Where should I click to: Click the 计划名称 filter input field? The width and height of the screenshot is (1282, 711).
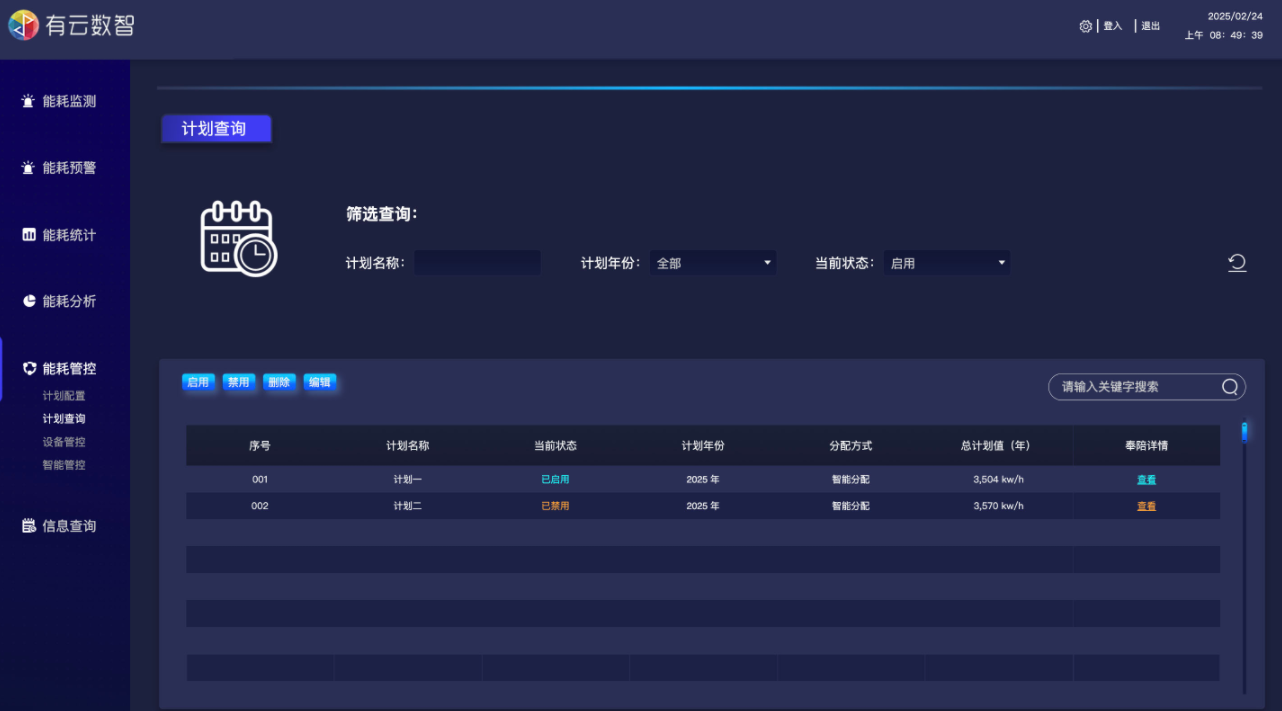click(x=477, y=263)
